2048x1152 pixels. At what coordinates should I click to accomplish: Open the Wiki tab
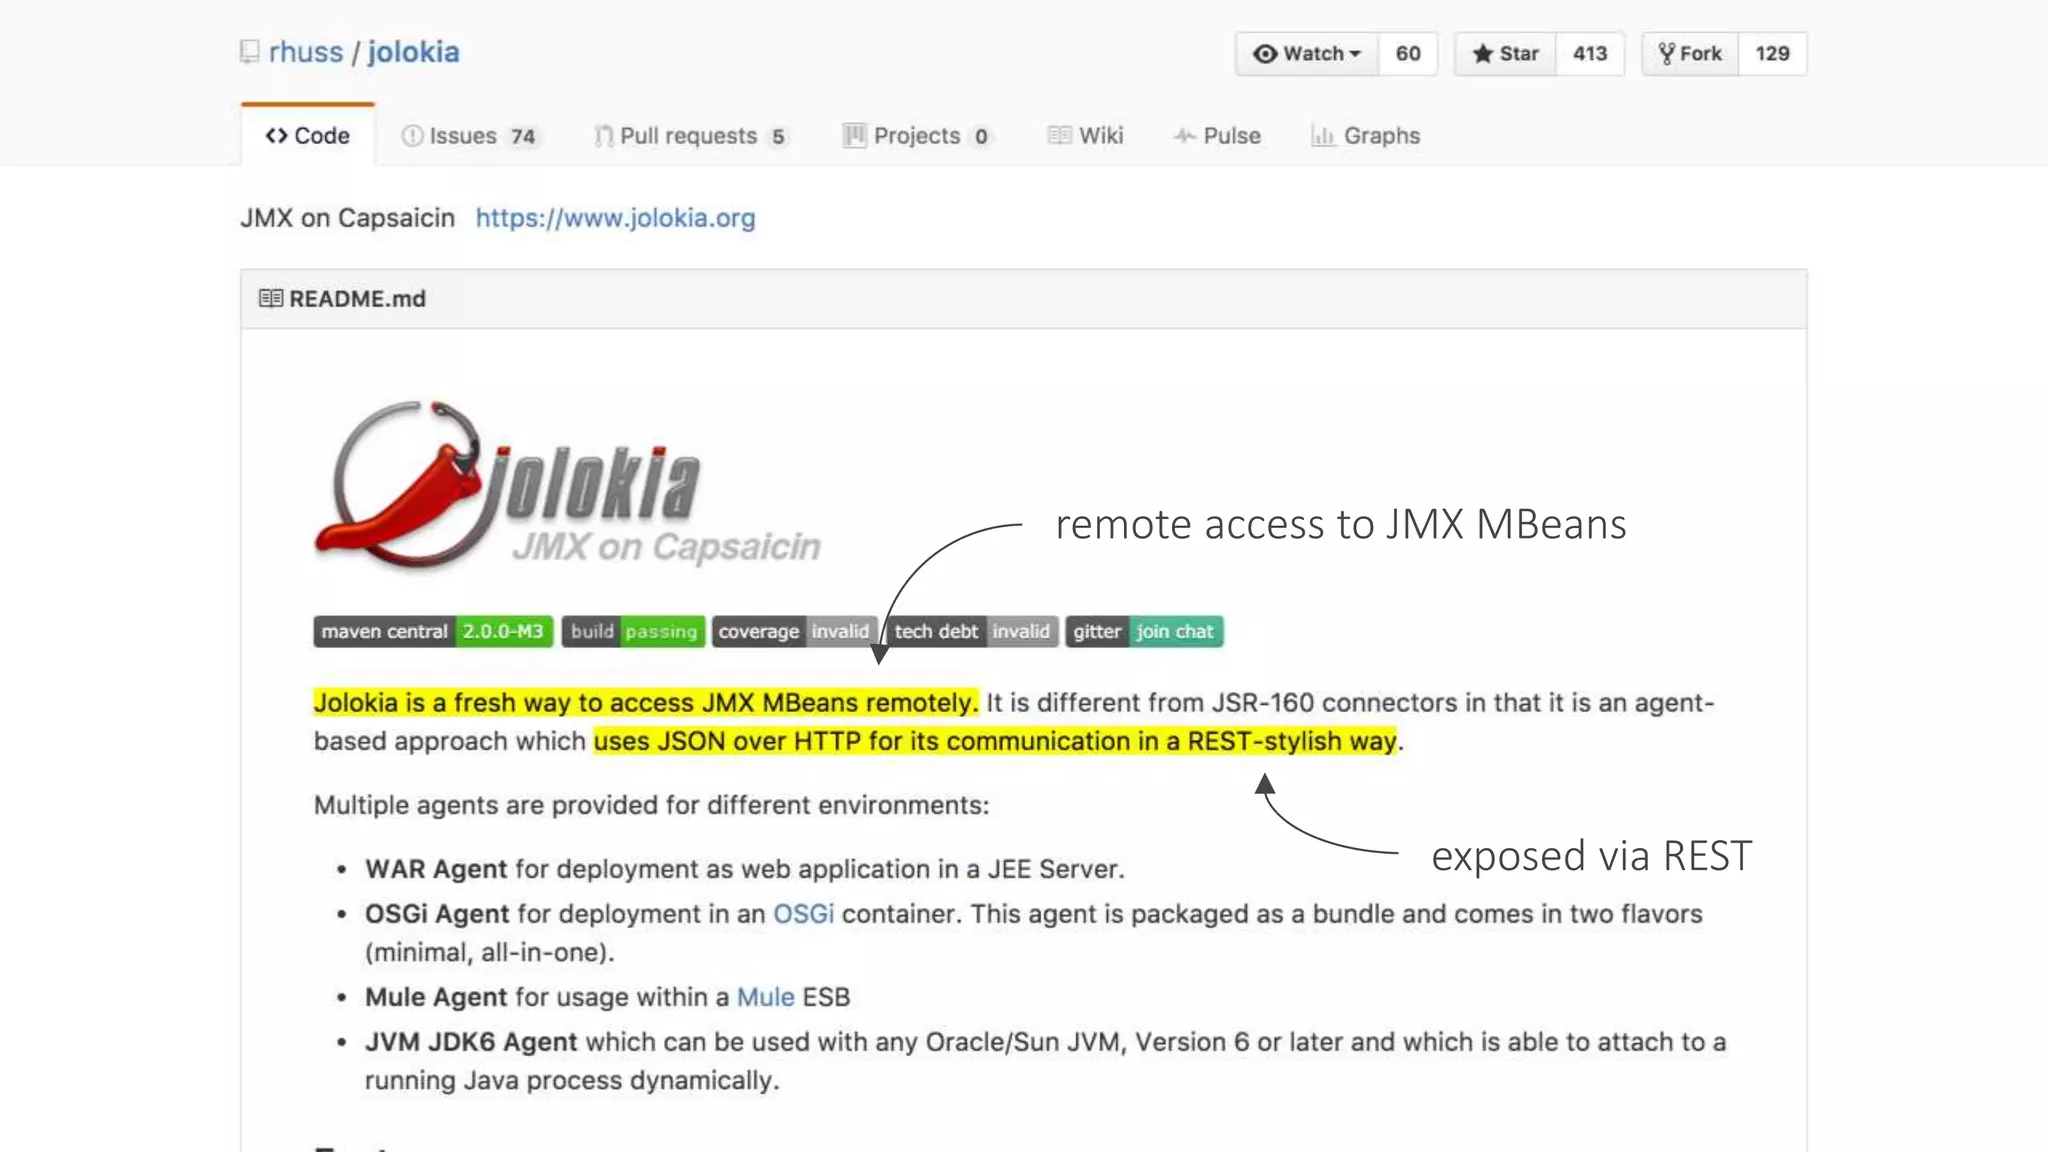pos(1086,136)
